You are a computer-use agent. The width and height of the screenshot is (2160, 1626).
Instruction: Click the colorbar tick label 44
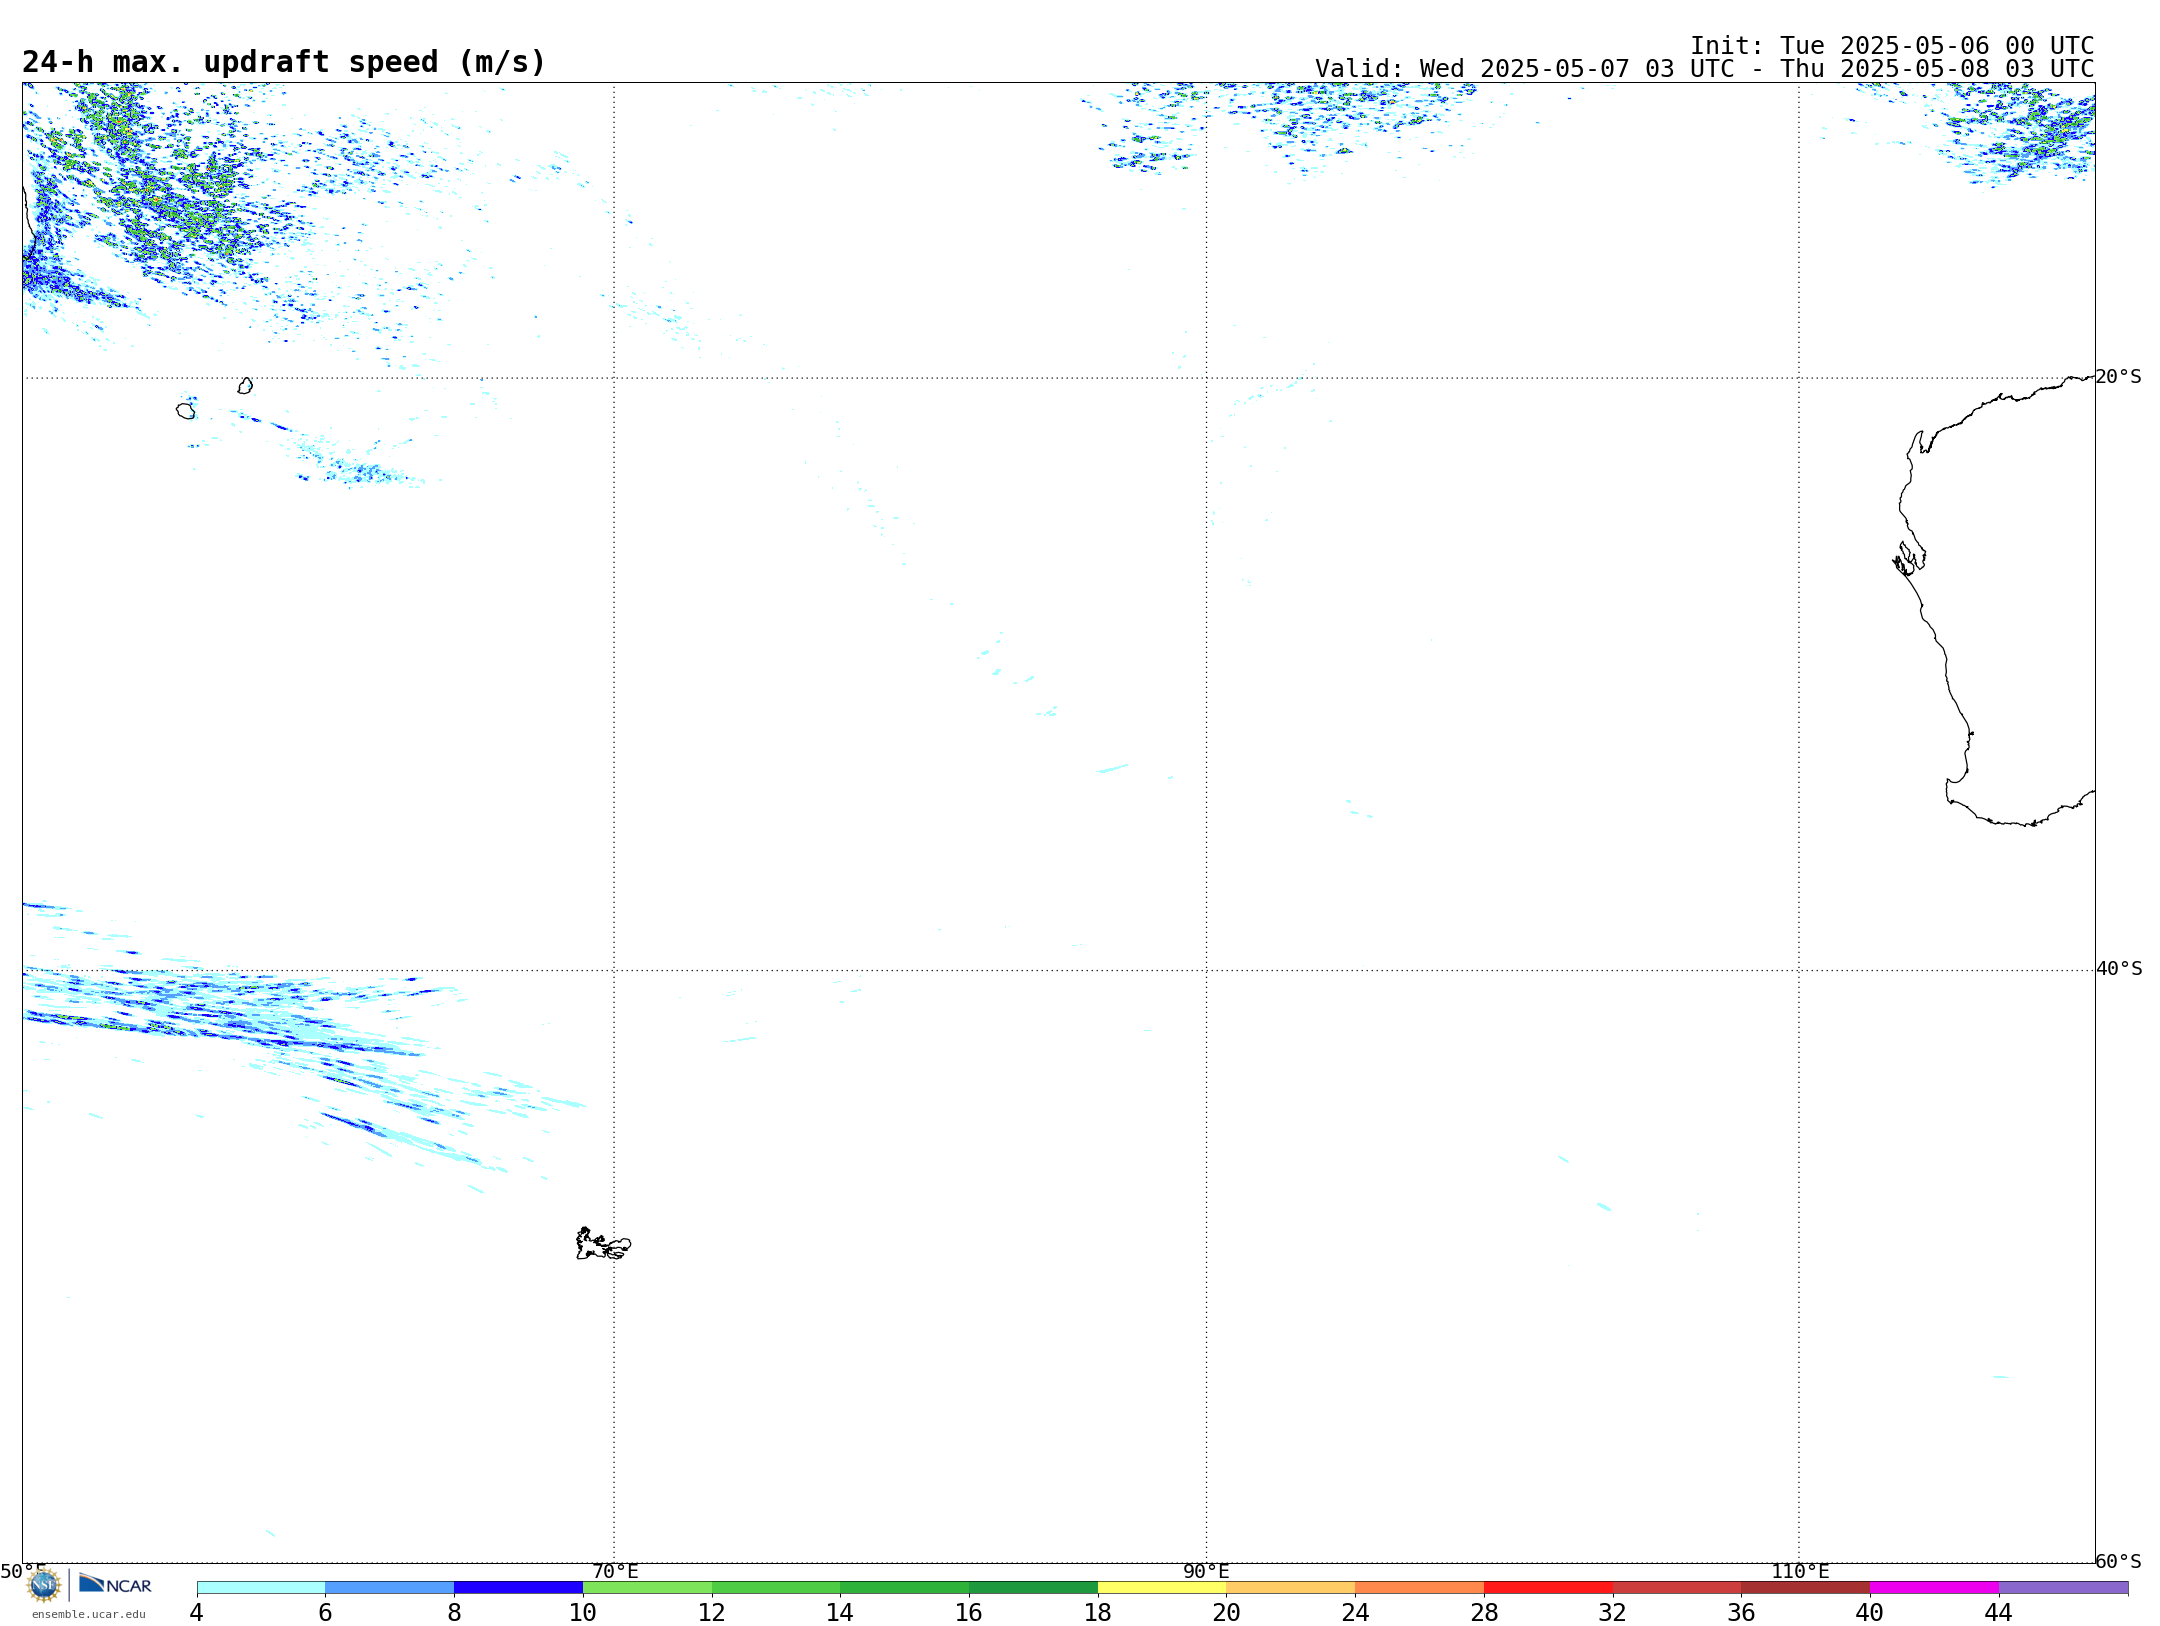(1998, 1613)
